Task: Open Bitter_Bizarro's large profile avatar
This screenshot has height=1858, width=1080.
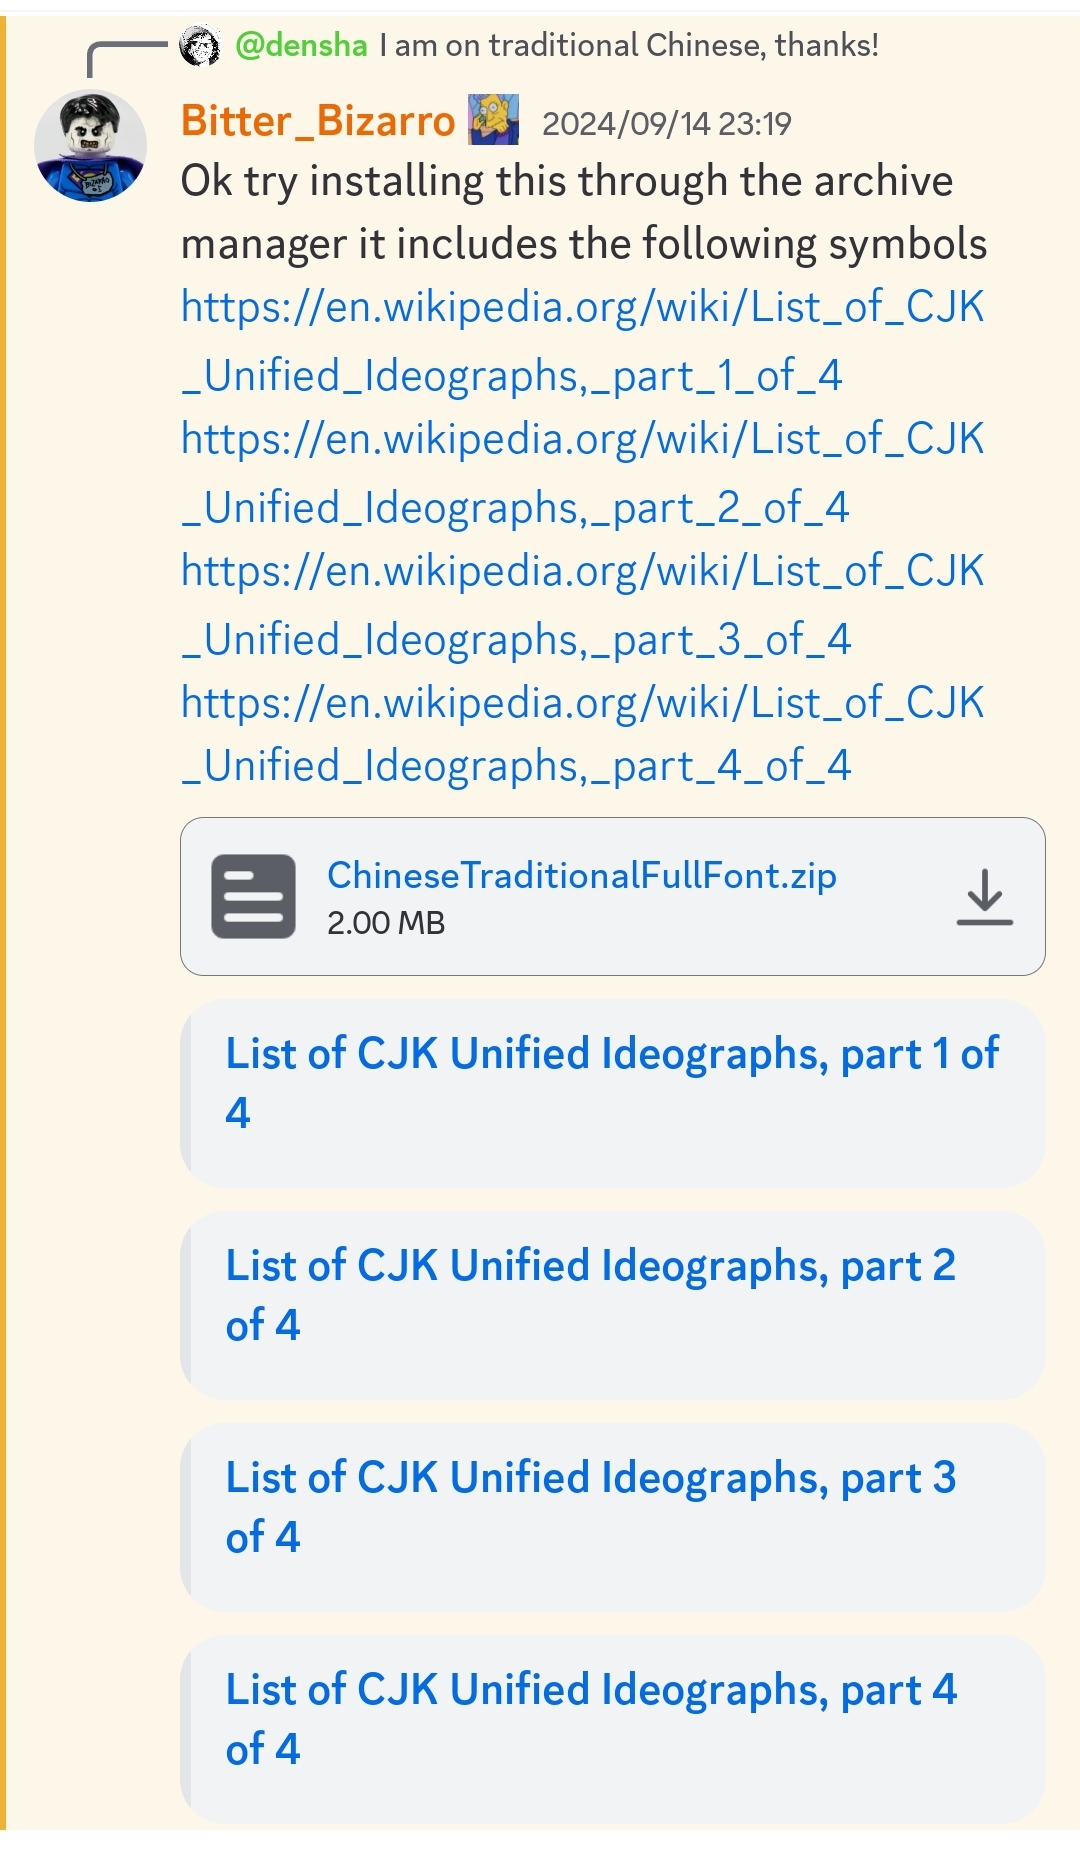Action: pos(90,146)
